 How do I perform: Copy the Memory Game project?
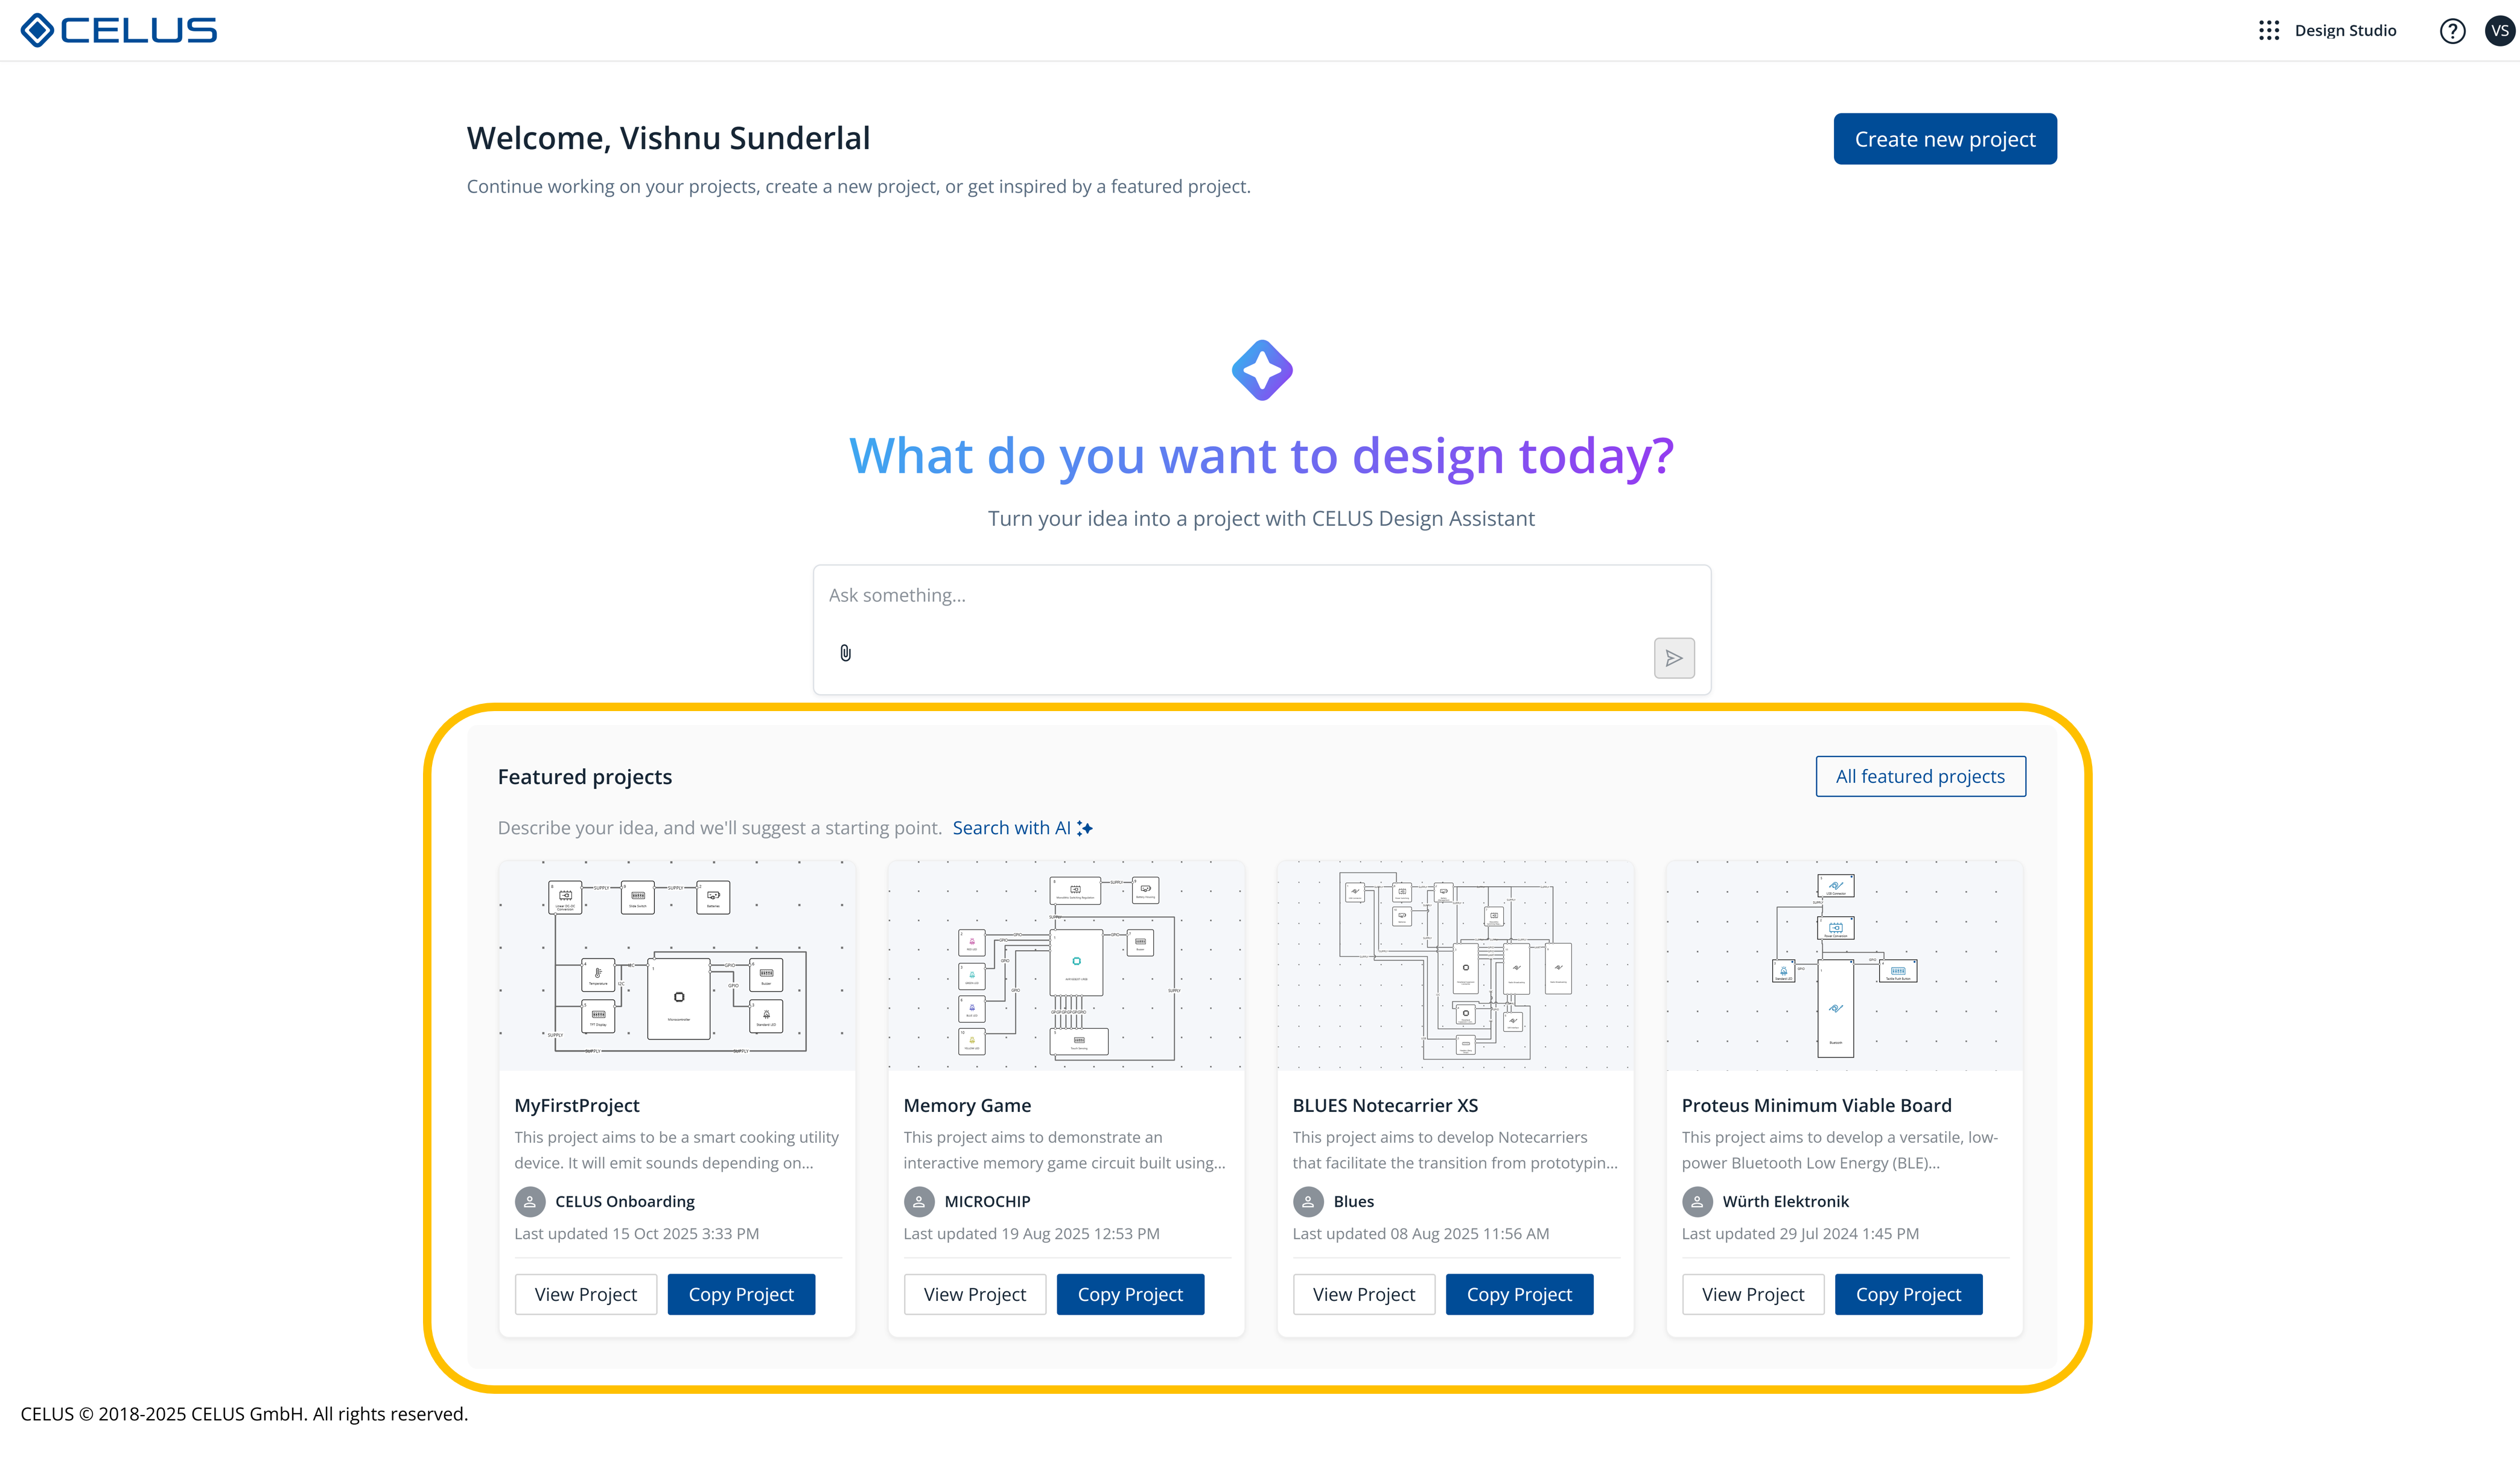click(1130, 1294)
